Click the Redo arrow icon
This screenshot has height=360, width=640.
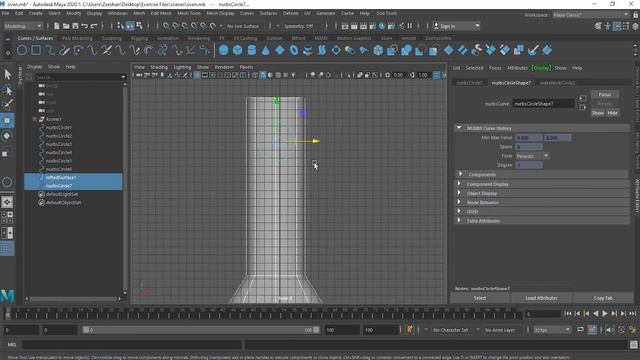tap(94, 26)
